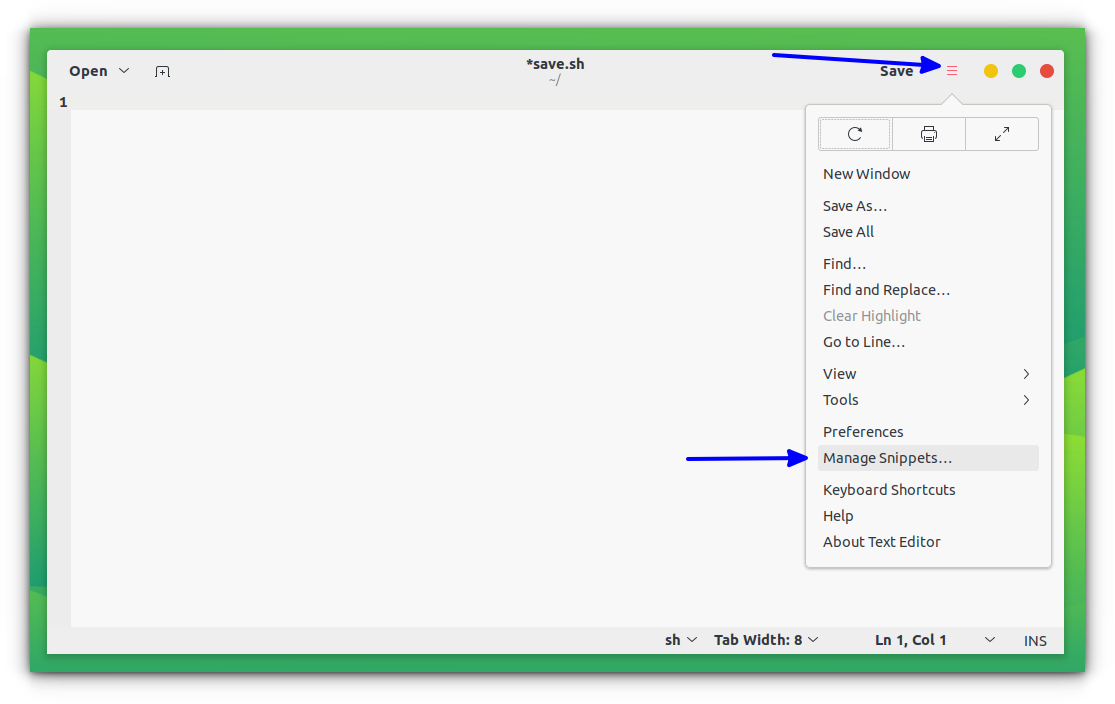Image resolution: width=1115 pixels, height=704 pixels.
Task: Reload the current document
Action: click(854, 133)
